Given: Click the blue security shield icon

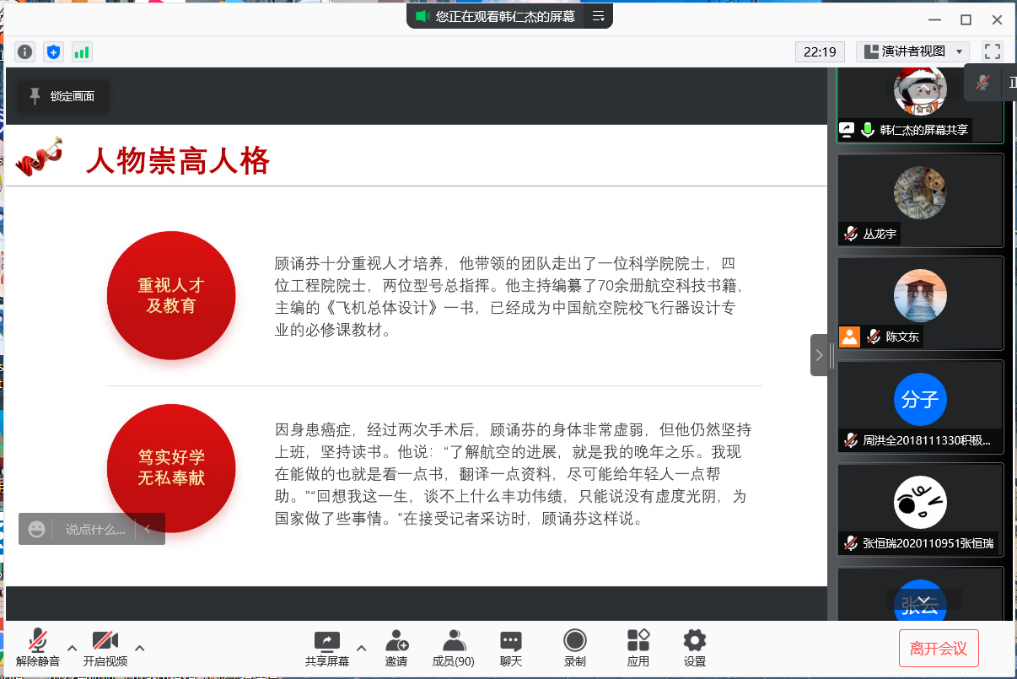Looking at the screenshot, I should click(x=54, y=52).
